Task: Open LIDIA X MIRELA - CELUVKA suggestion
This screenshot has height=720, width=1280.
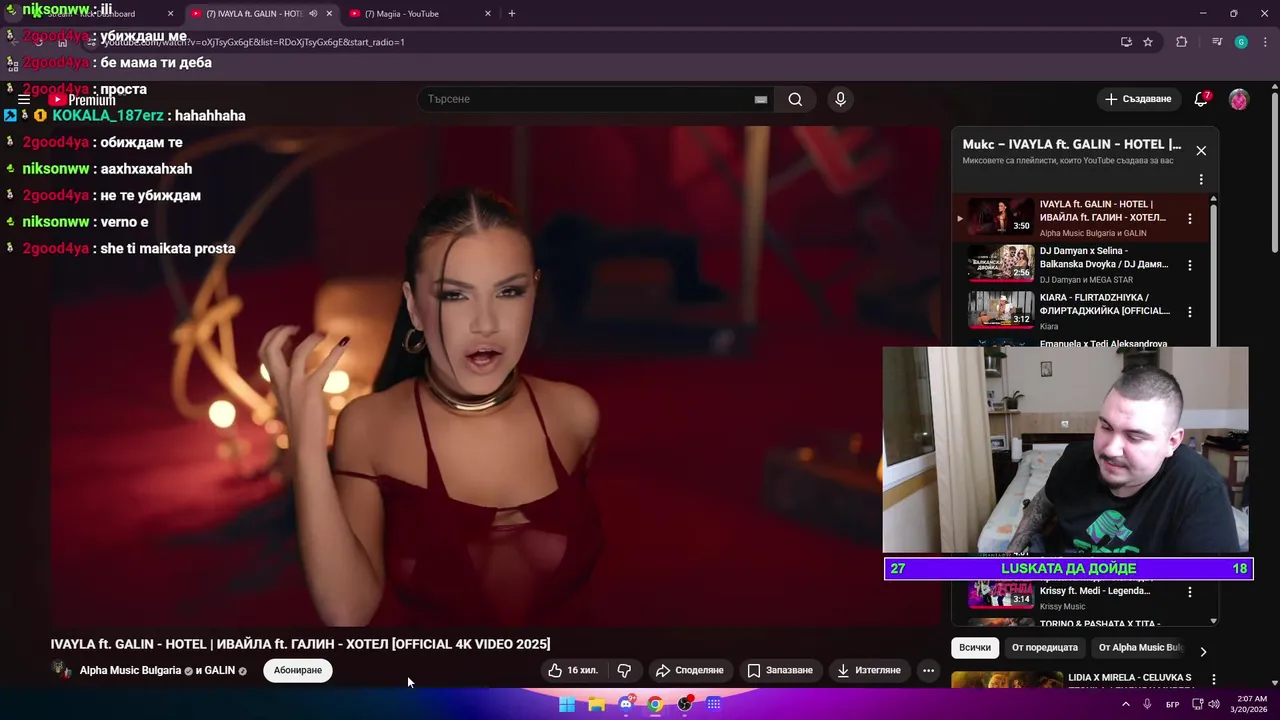Action: point(1129,678)
